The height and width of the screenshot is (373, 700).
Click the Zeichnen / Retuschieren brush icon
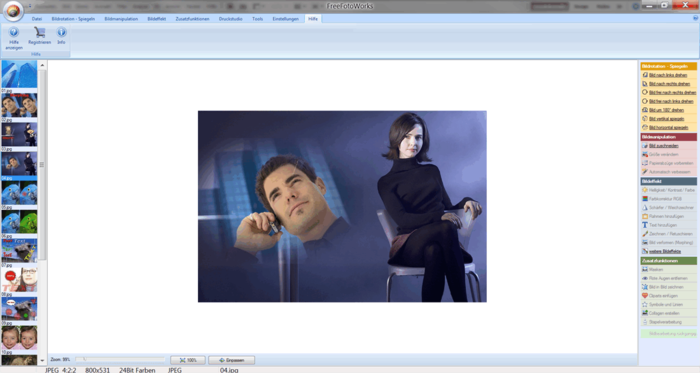(x=645, y=234)
